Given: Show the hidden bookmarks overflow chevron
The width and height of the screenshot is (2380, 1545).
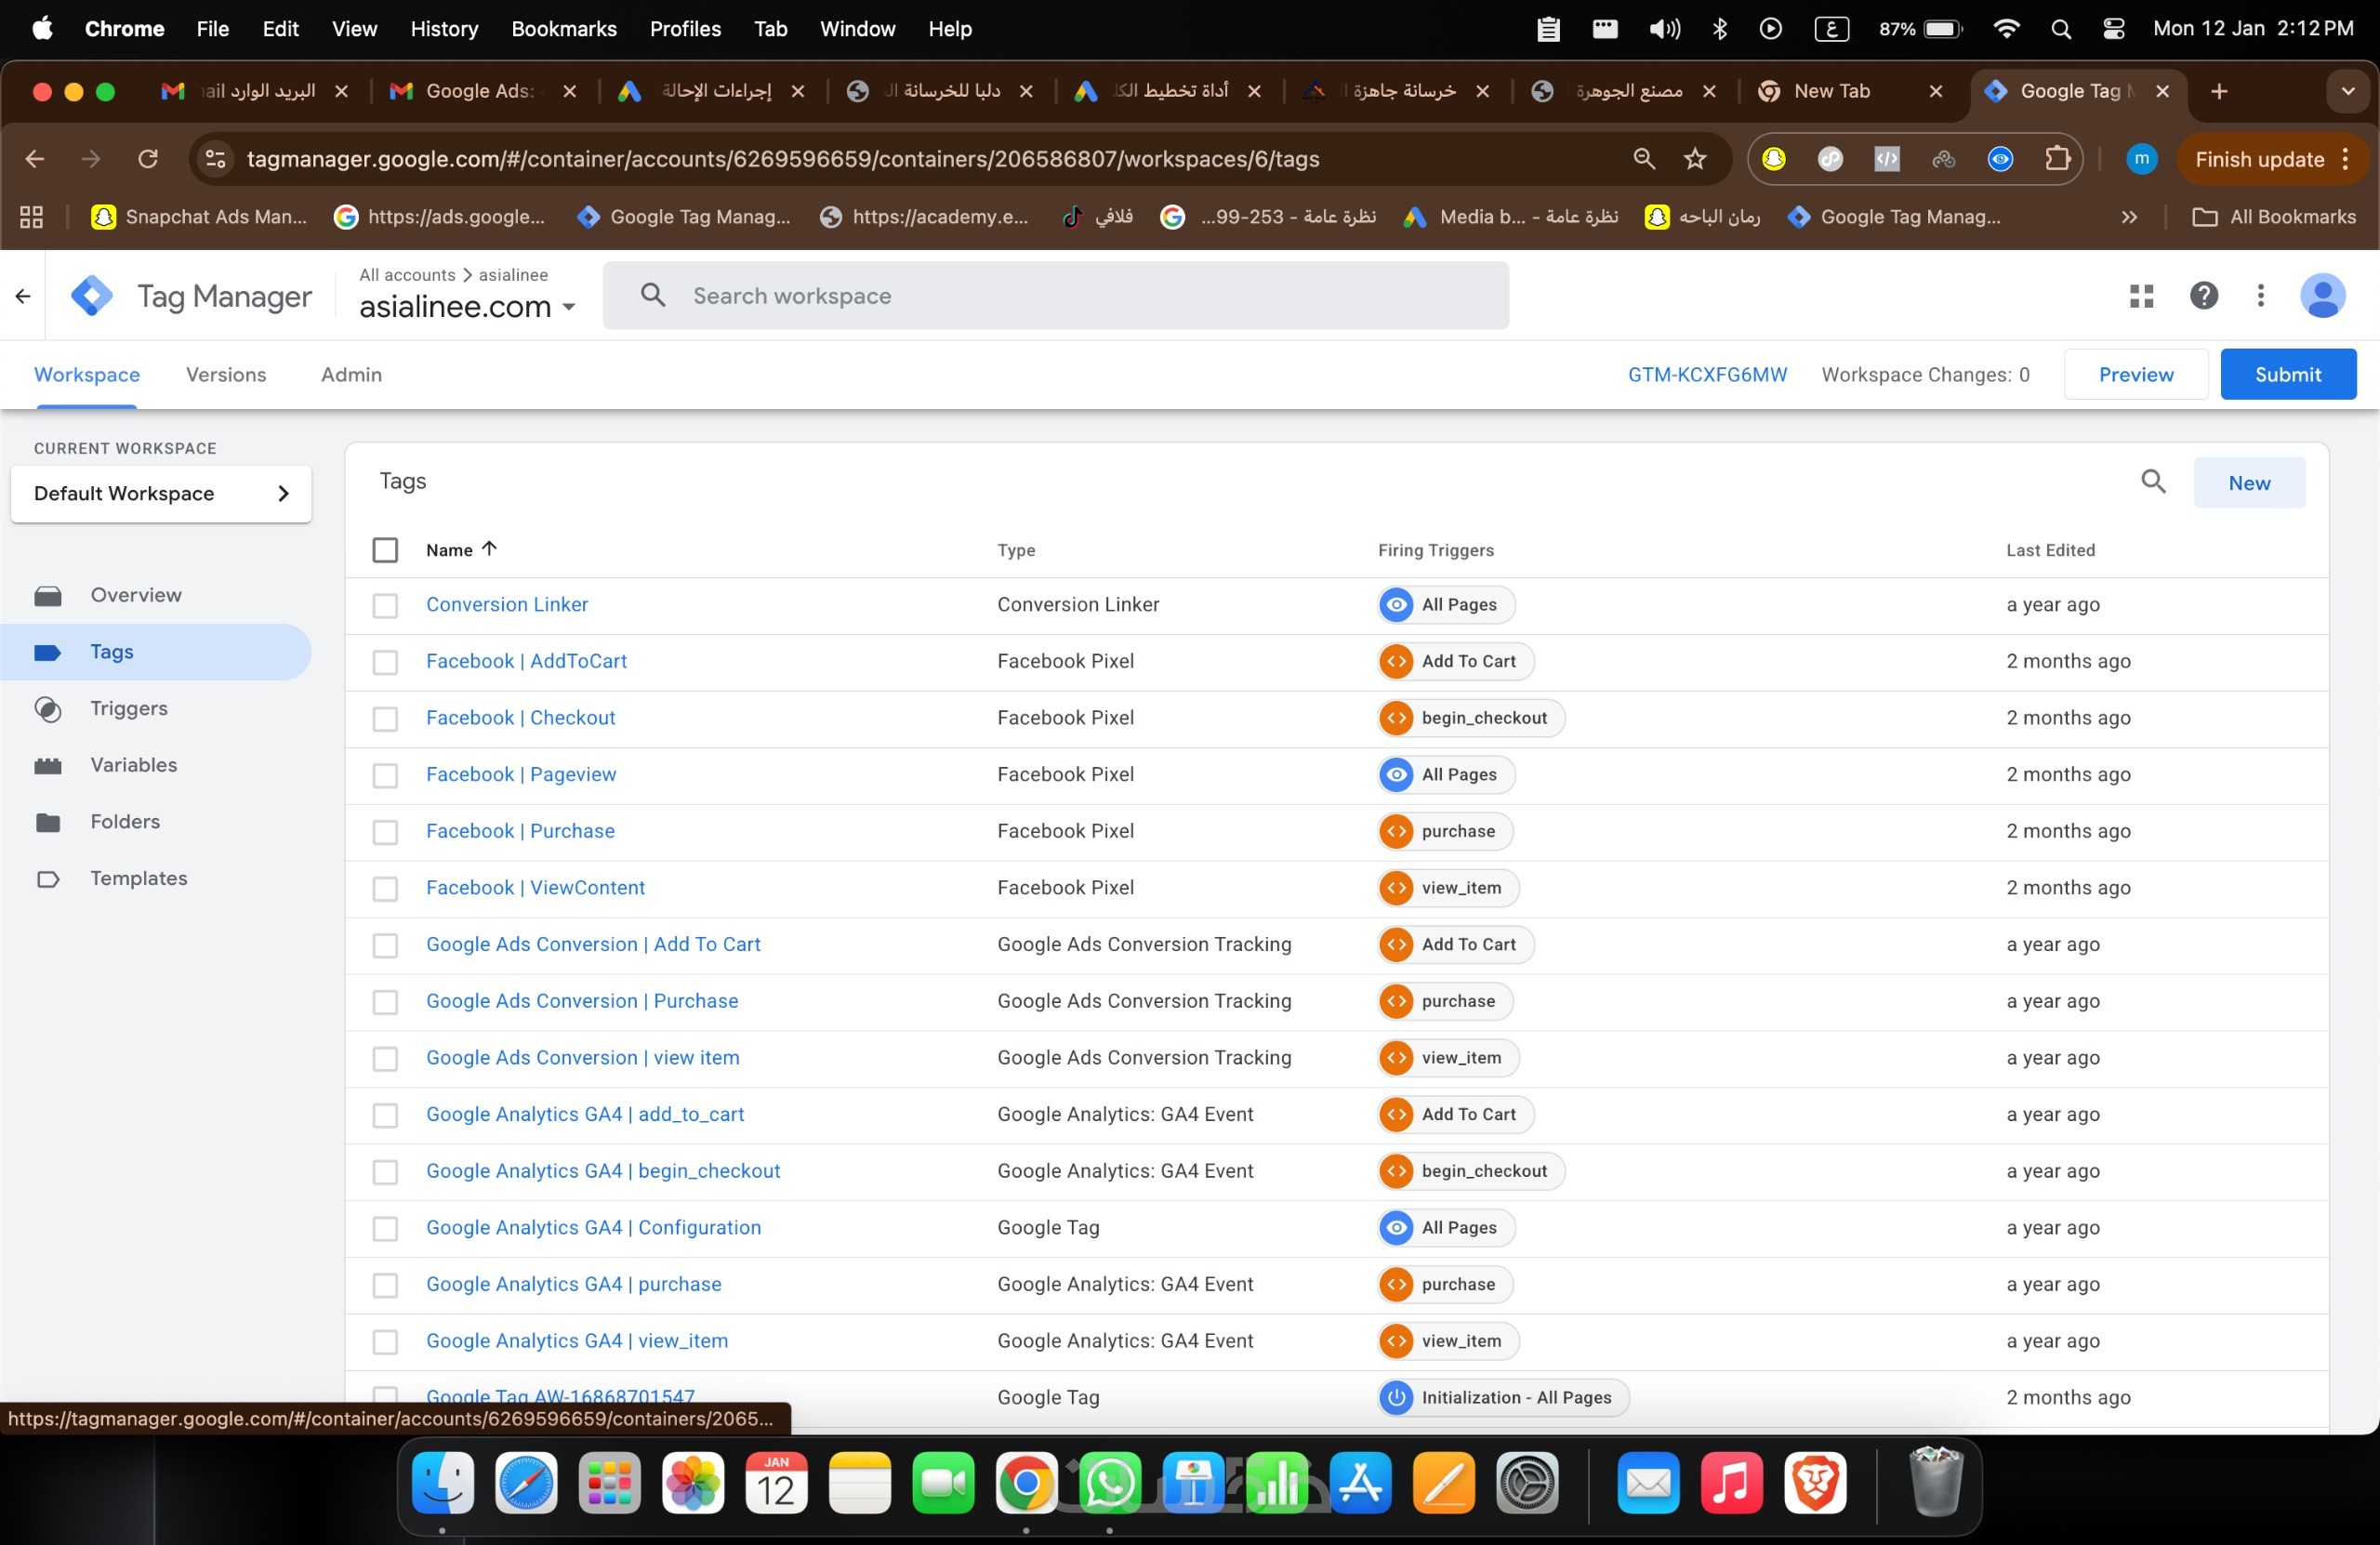Looking at the screenshot, I should [x=2129, y=217].
